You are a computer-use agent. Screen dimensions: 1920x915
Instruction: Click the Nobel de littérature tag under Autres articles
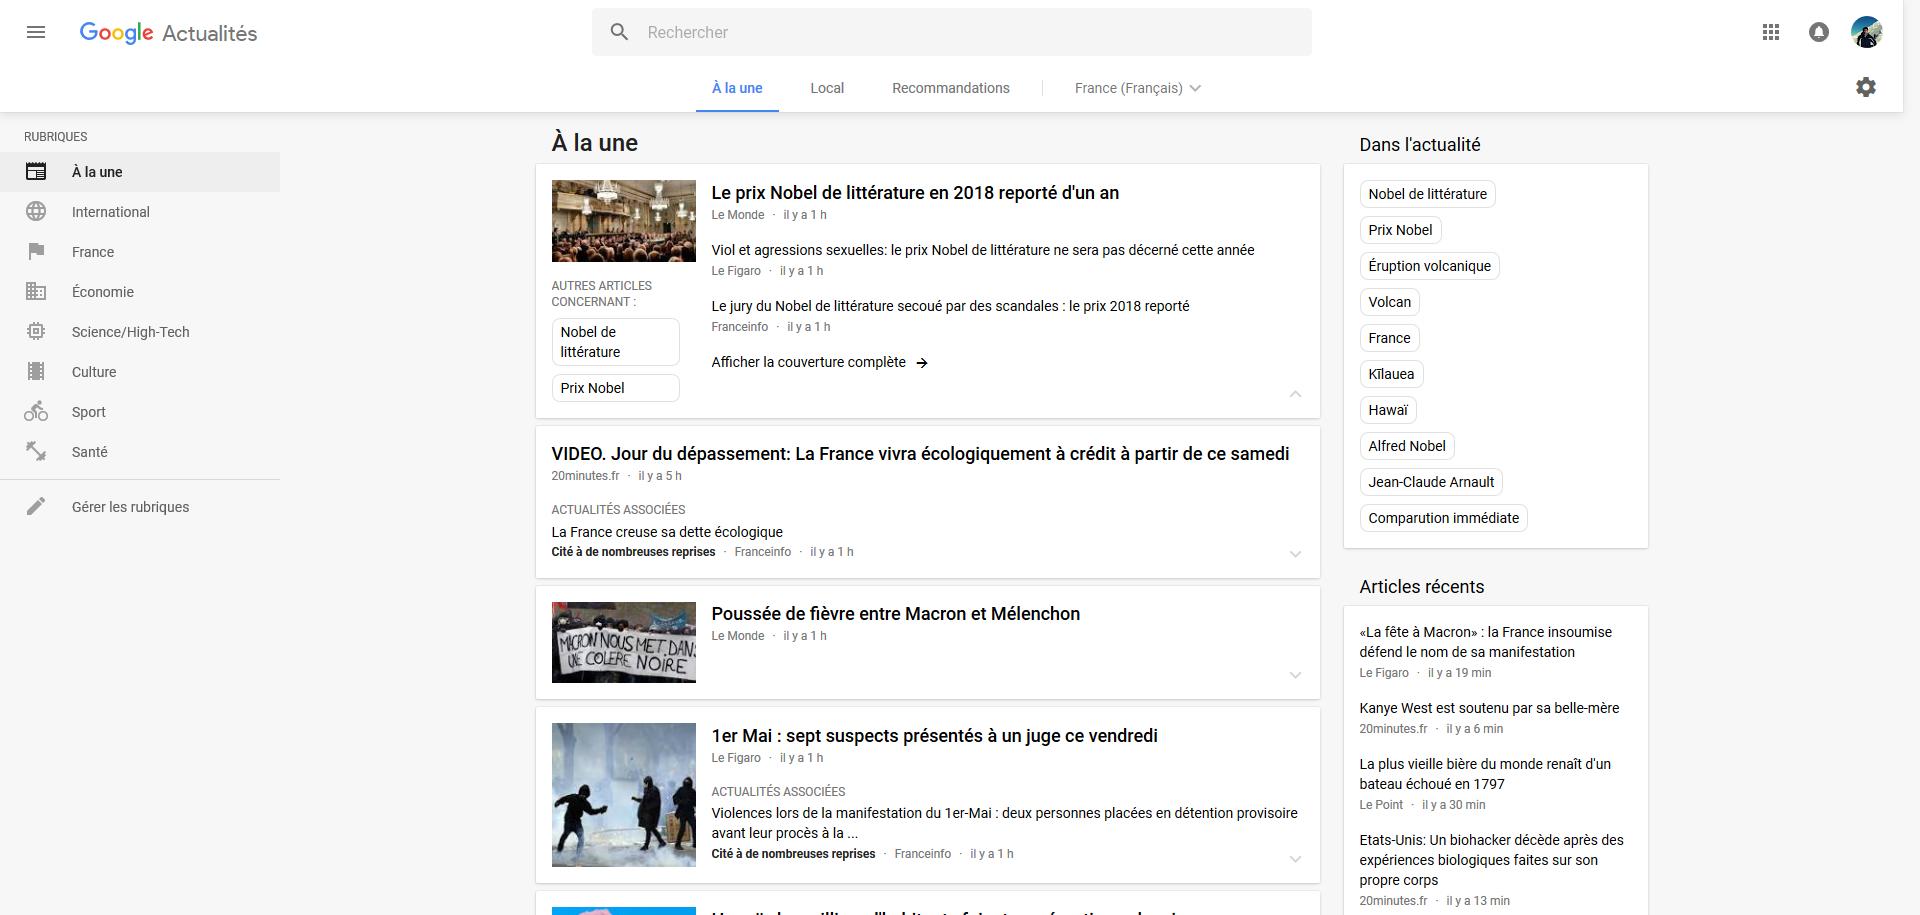(615, 342)
